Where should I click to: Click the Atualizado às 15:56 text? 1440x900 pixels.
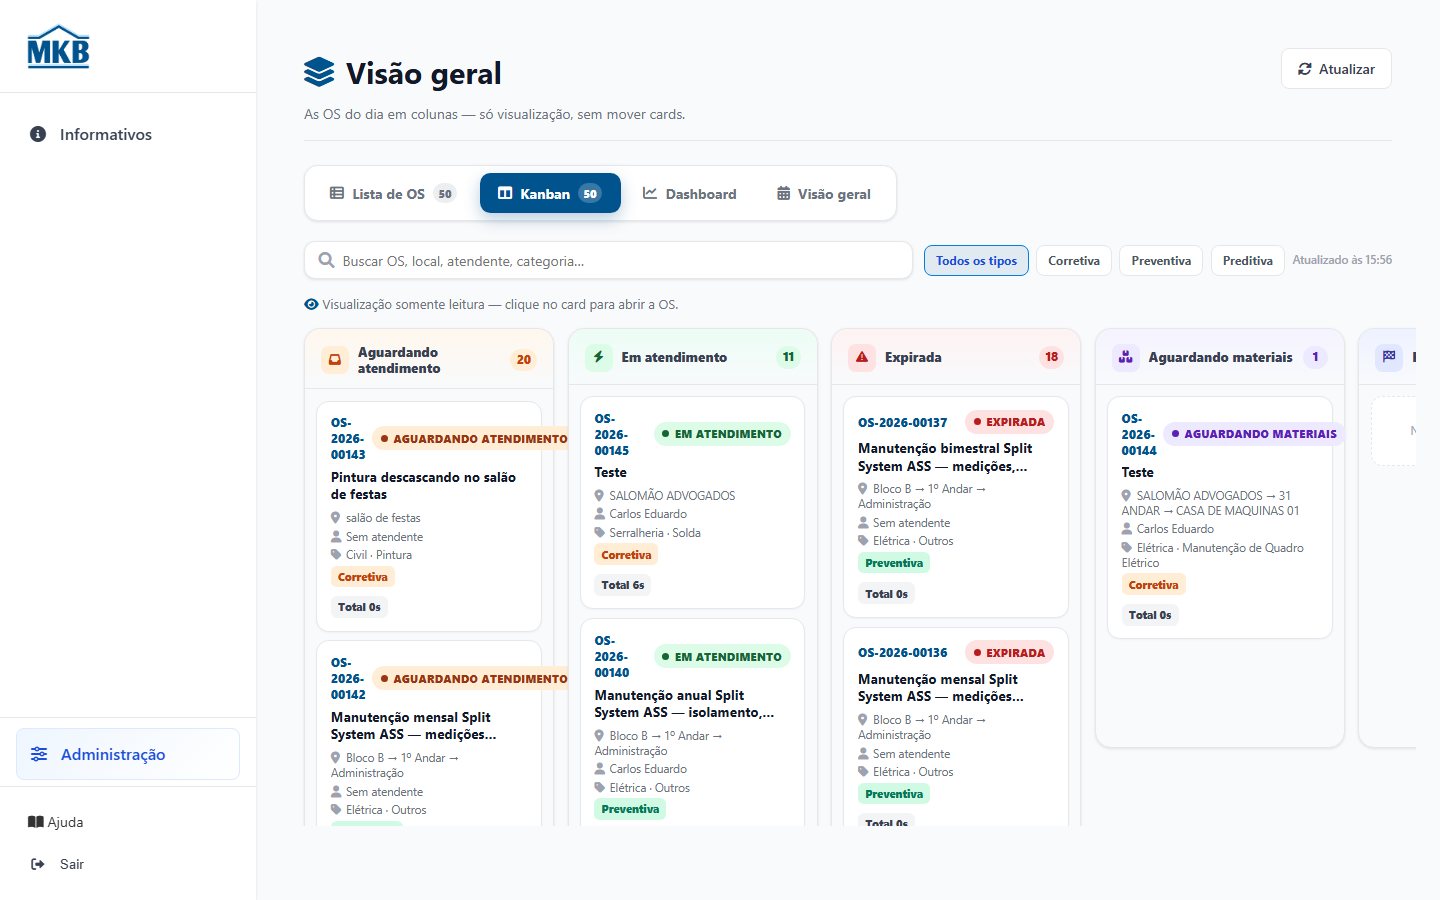click(x=1342, y=260)
